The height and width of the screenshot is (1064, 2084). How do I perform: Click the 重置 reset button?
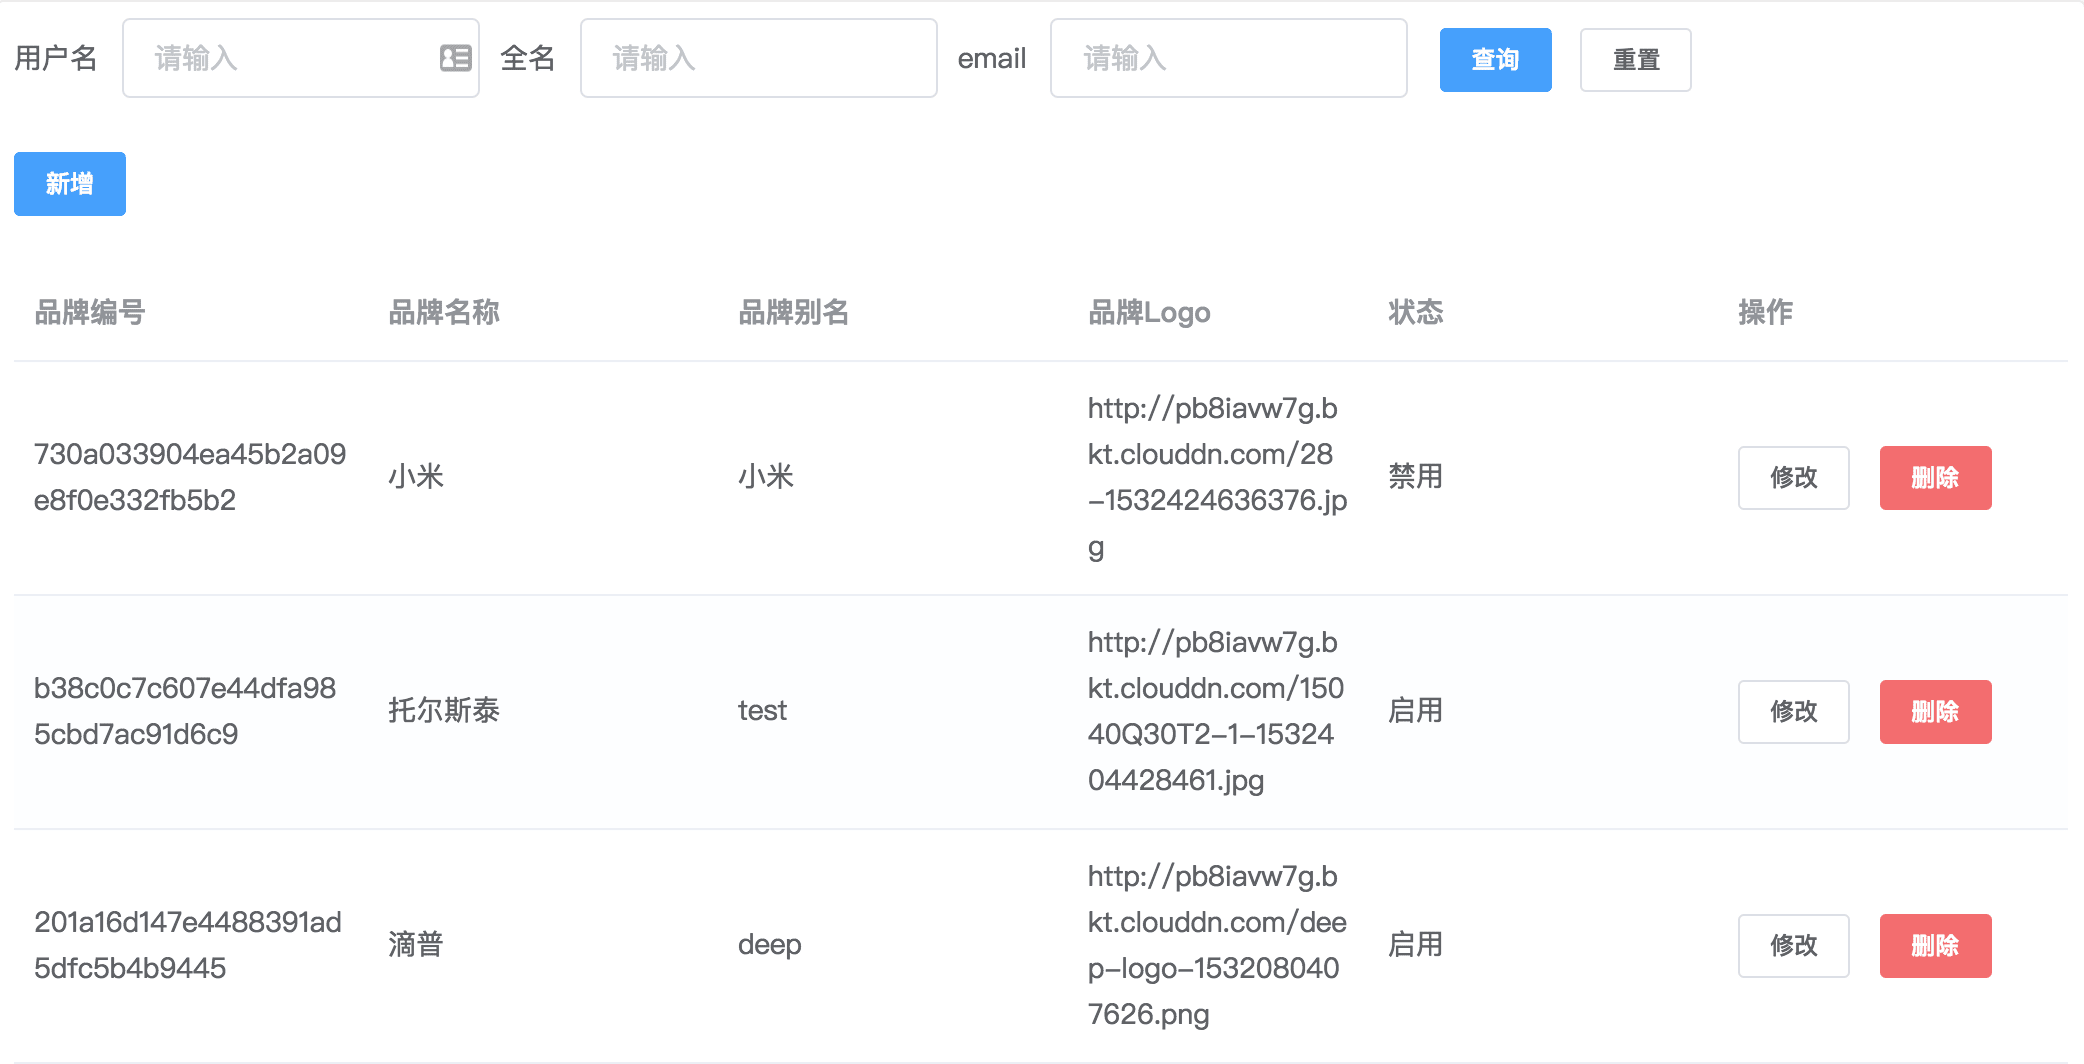[1635, 59]
